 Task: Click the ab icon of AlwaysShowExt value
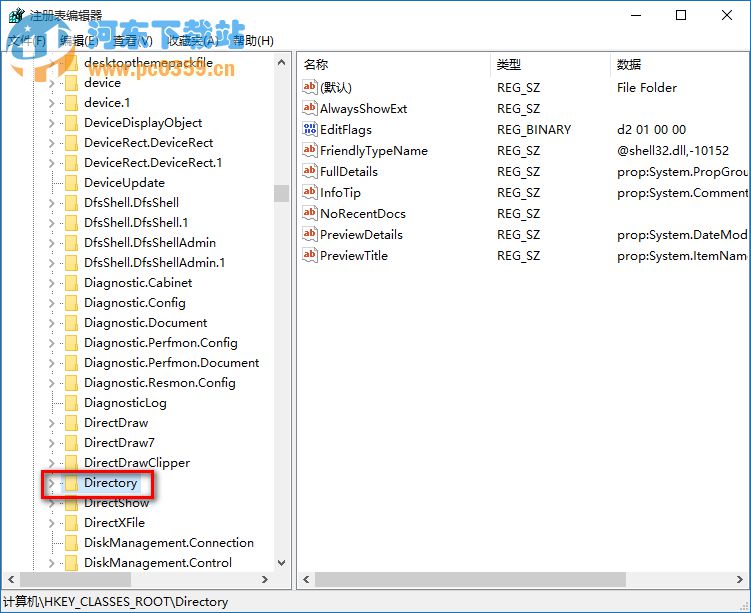tap(309, 108)
